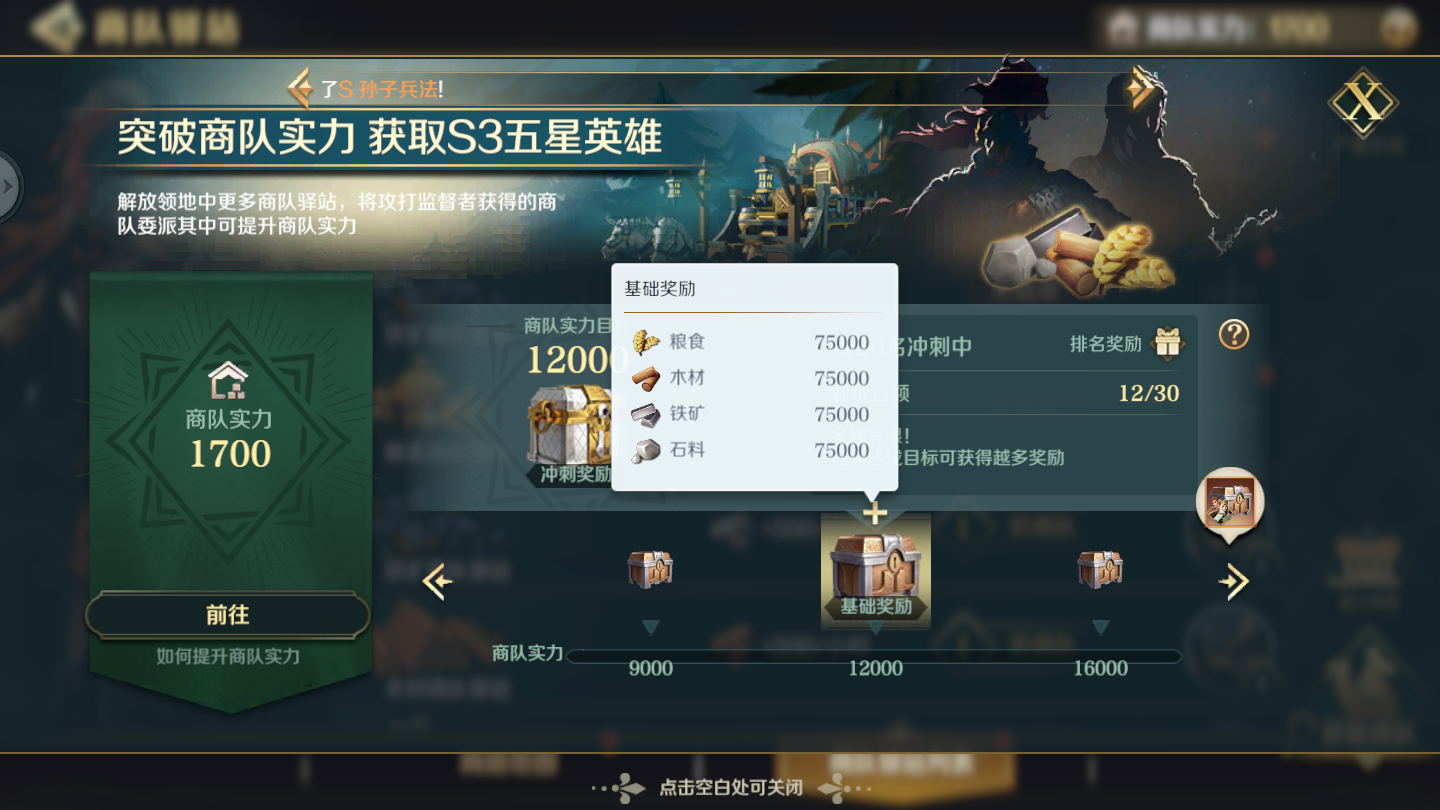Show next announcement banner arrow
This screenshot has height=810, width=1440.
point(1140,89)
